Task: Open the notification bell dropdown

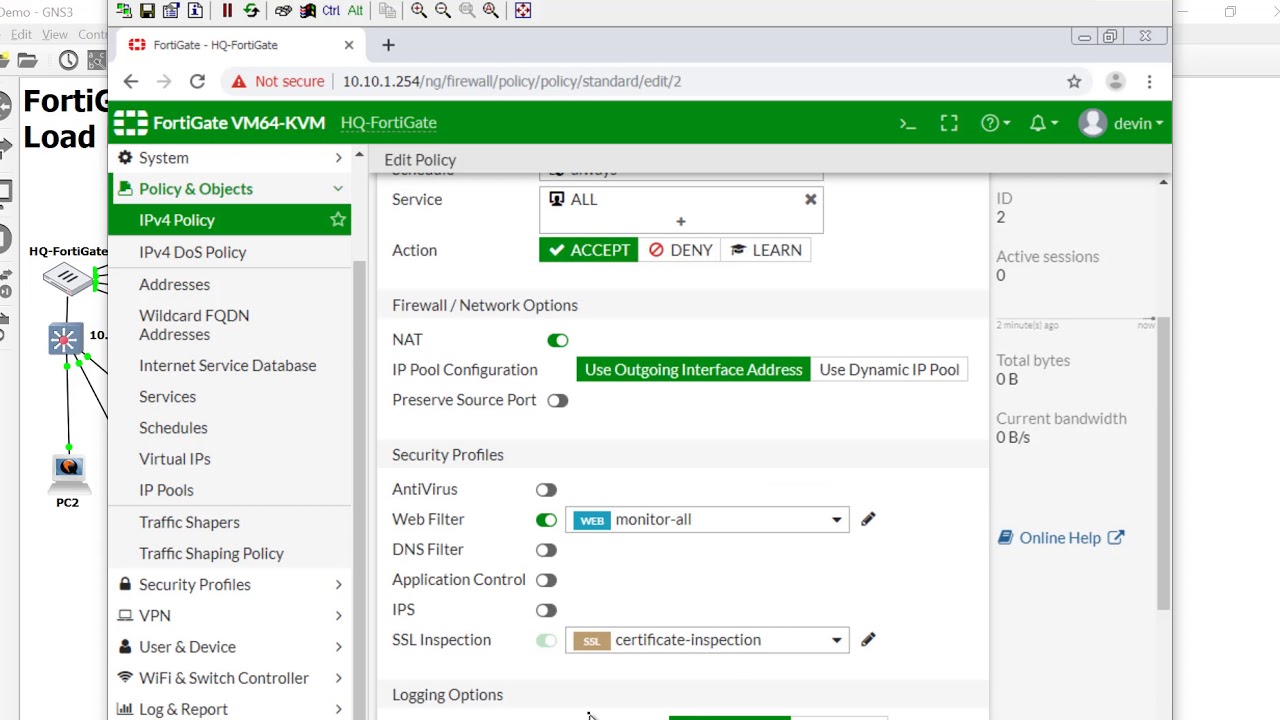Action: pyautogui.click(x=1043, y=123)
